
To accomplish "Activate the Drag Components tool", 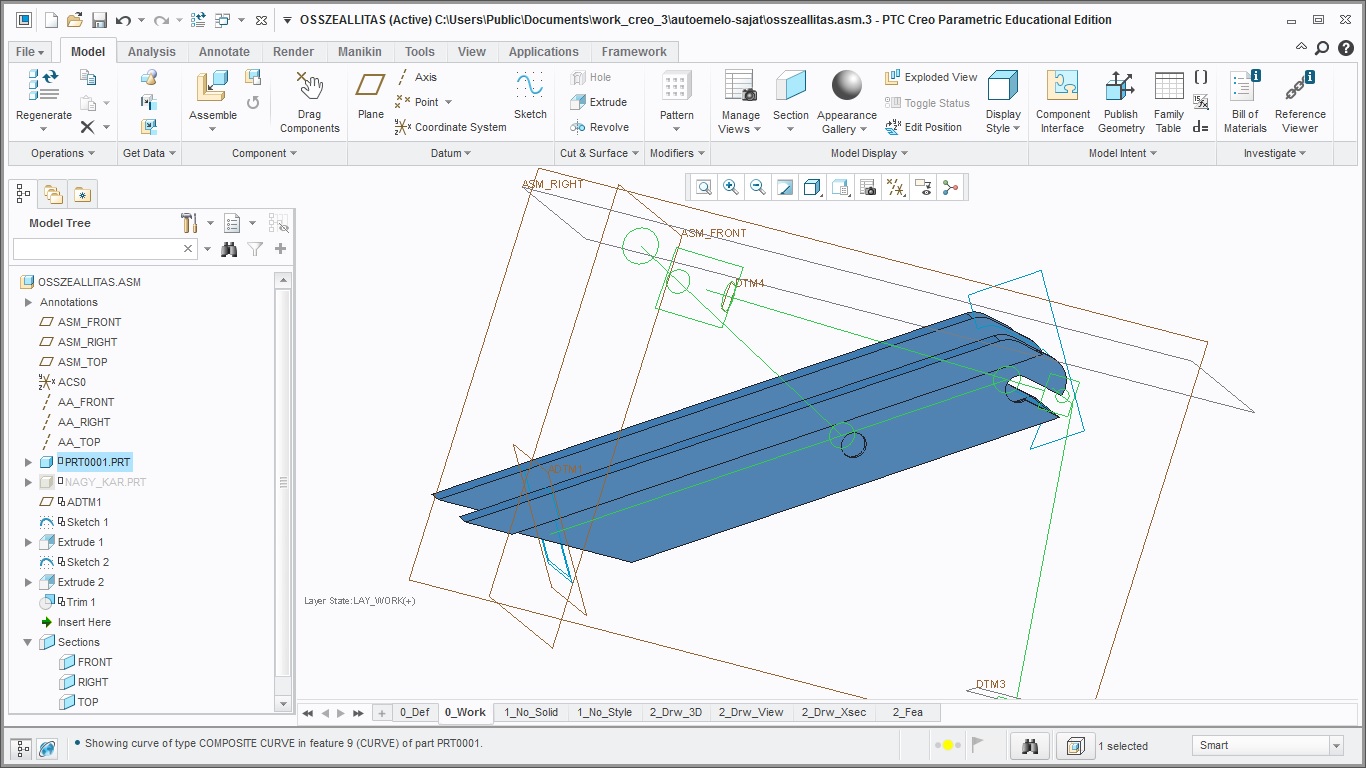I will [309, 102].
